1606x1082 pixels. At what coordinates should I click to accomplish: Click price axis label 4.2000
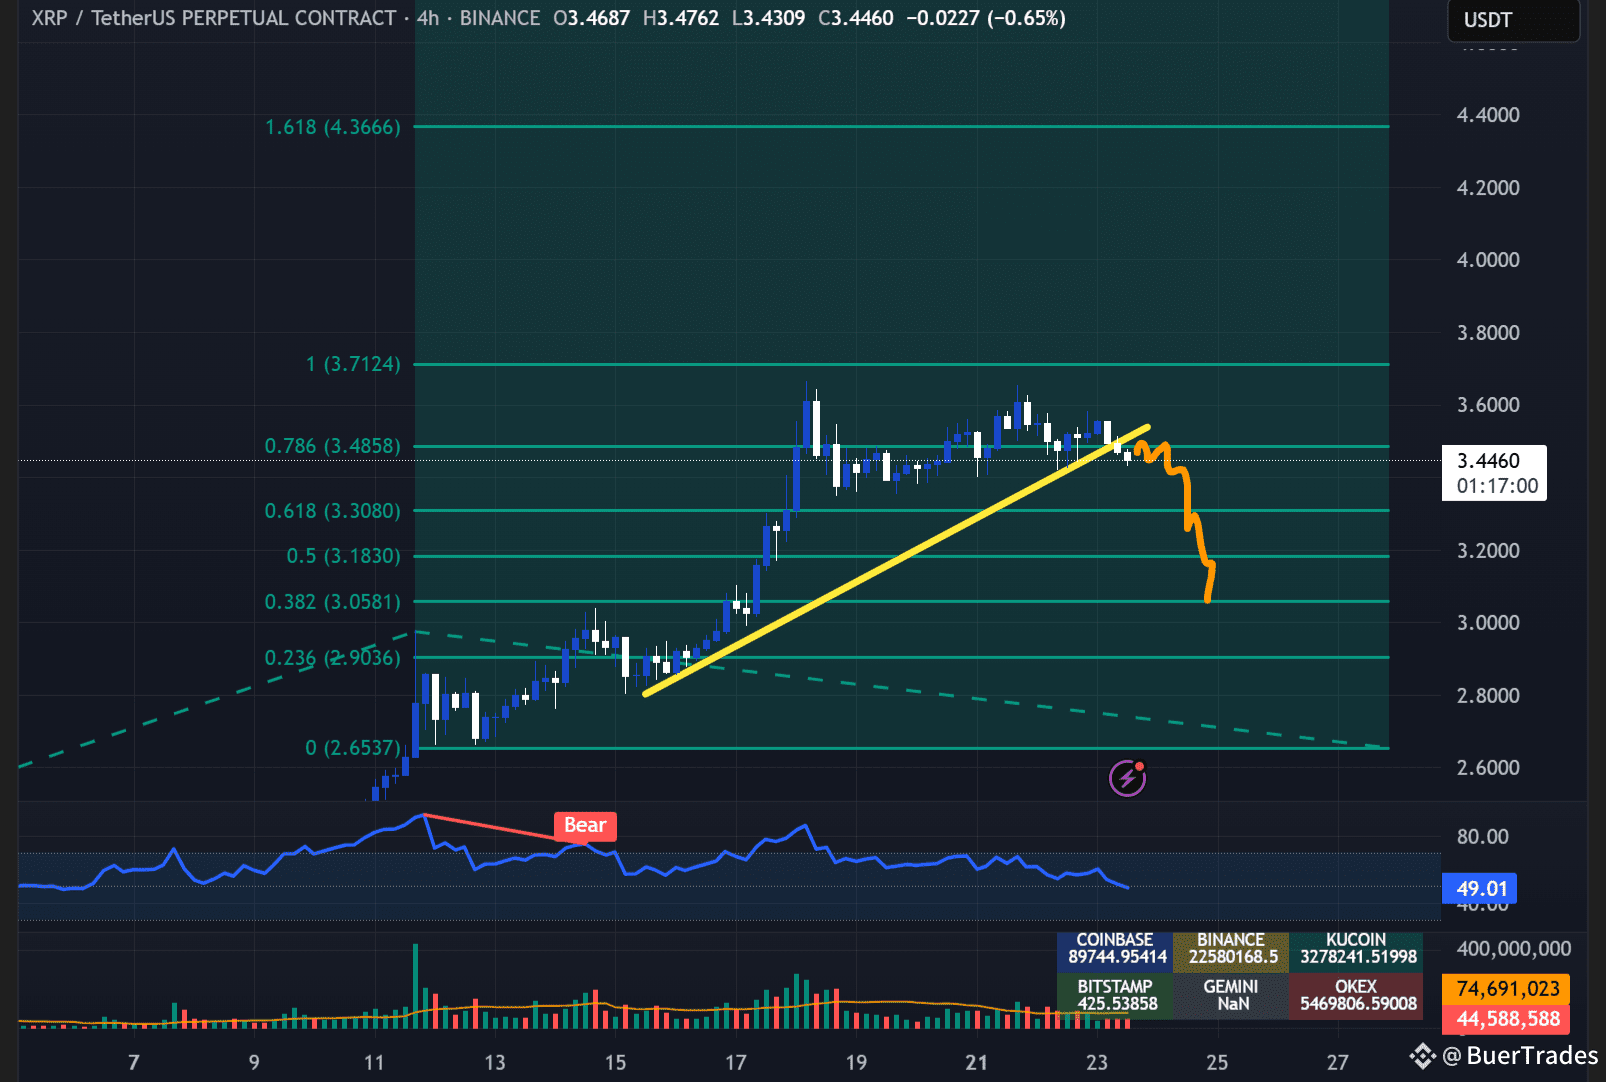point(1488,188)
